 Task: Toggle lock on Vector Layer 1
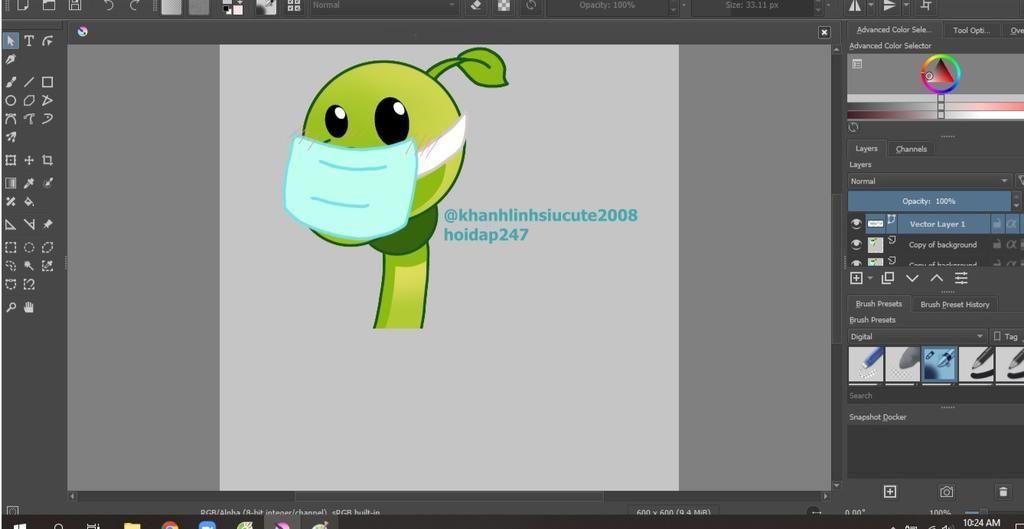(997, 224)
